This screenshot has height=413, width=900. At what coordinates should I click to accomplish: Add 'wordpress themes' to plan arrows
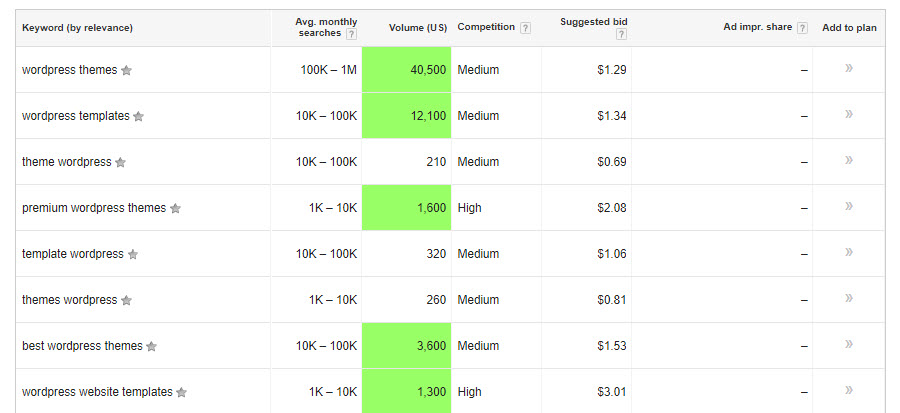849,68
